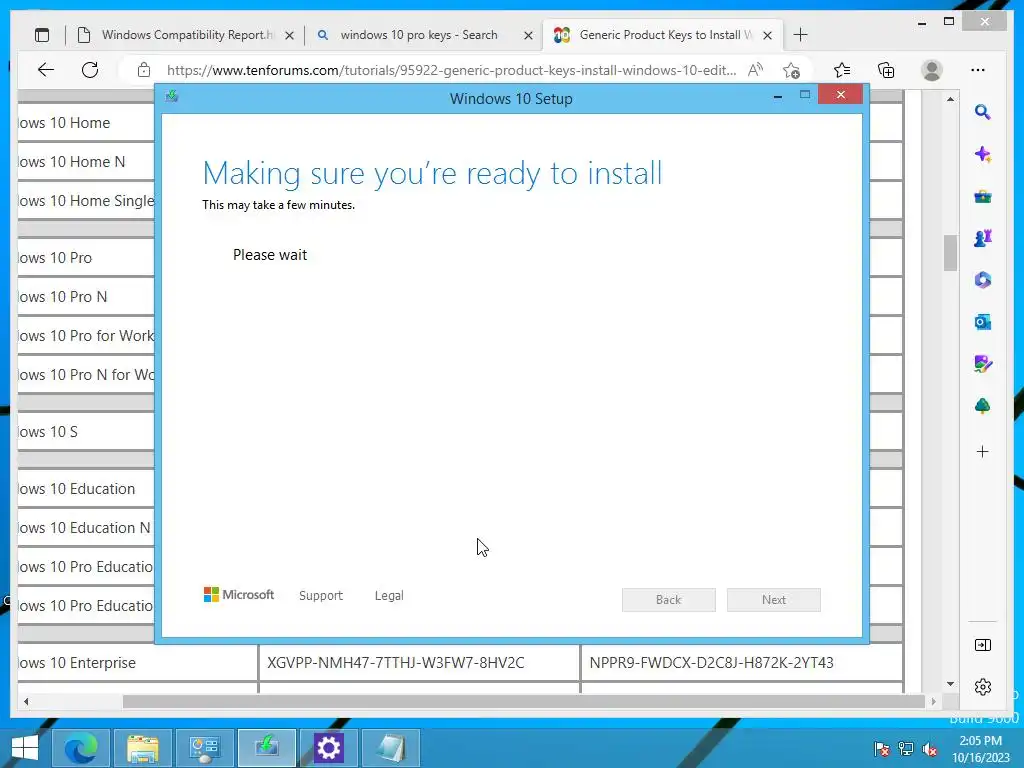Open the Microsoft 365 icon in sidebar

(983, 280)
